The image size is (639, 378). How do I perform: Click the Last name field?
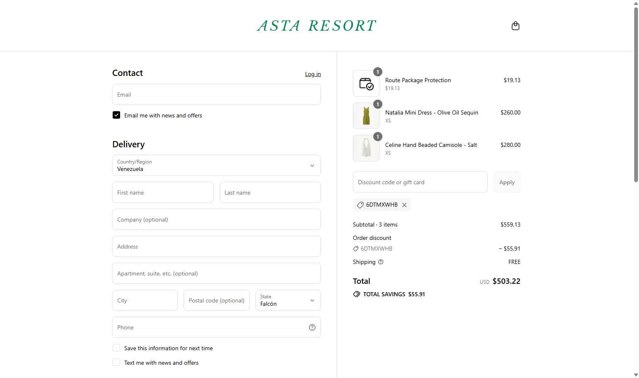(270, 192)
